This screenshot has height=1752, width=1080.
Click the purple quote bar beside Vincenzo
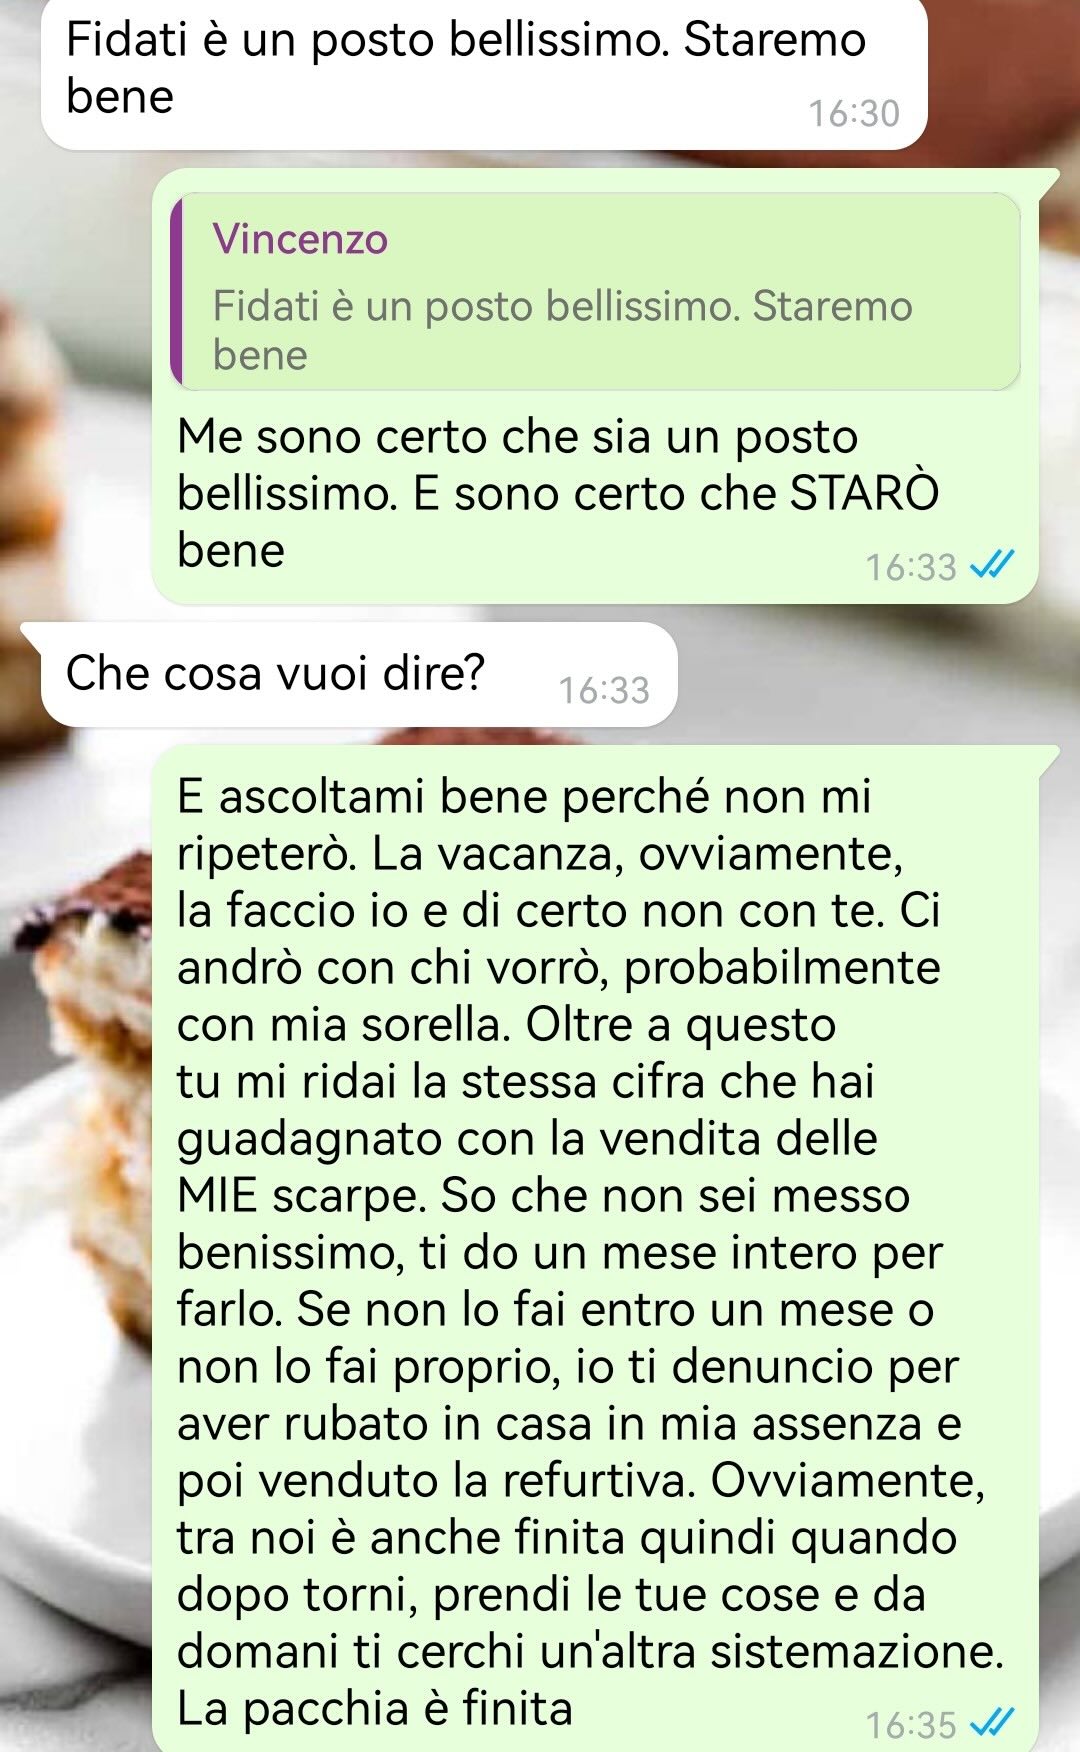tap(176, 291)
